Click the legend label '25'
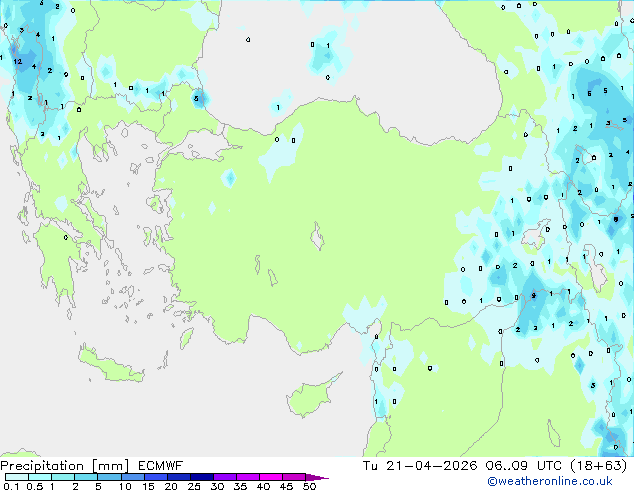 [194, 486]
